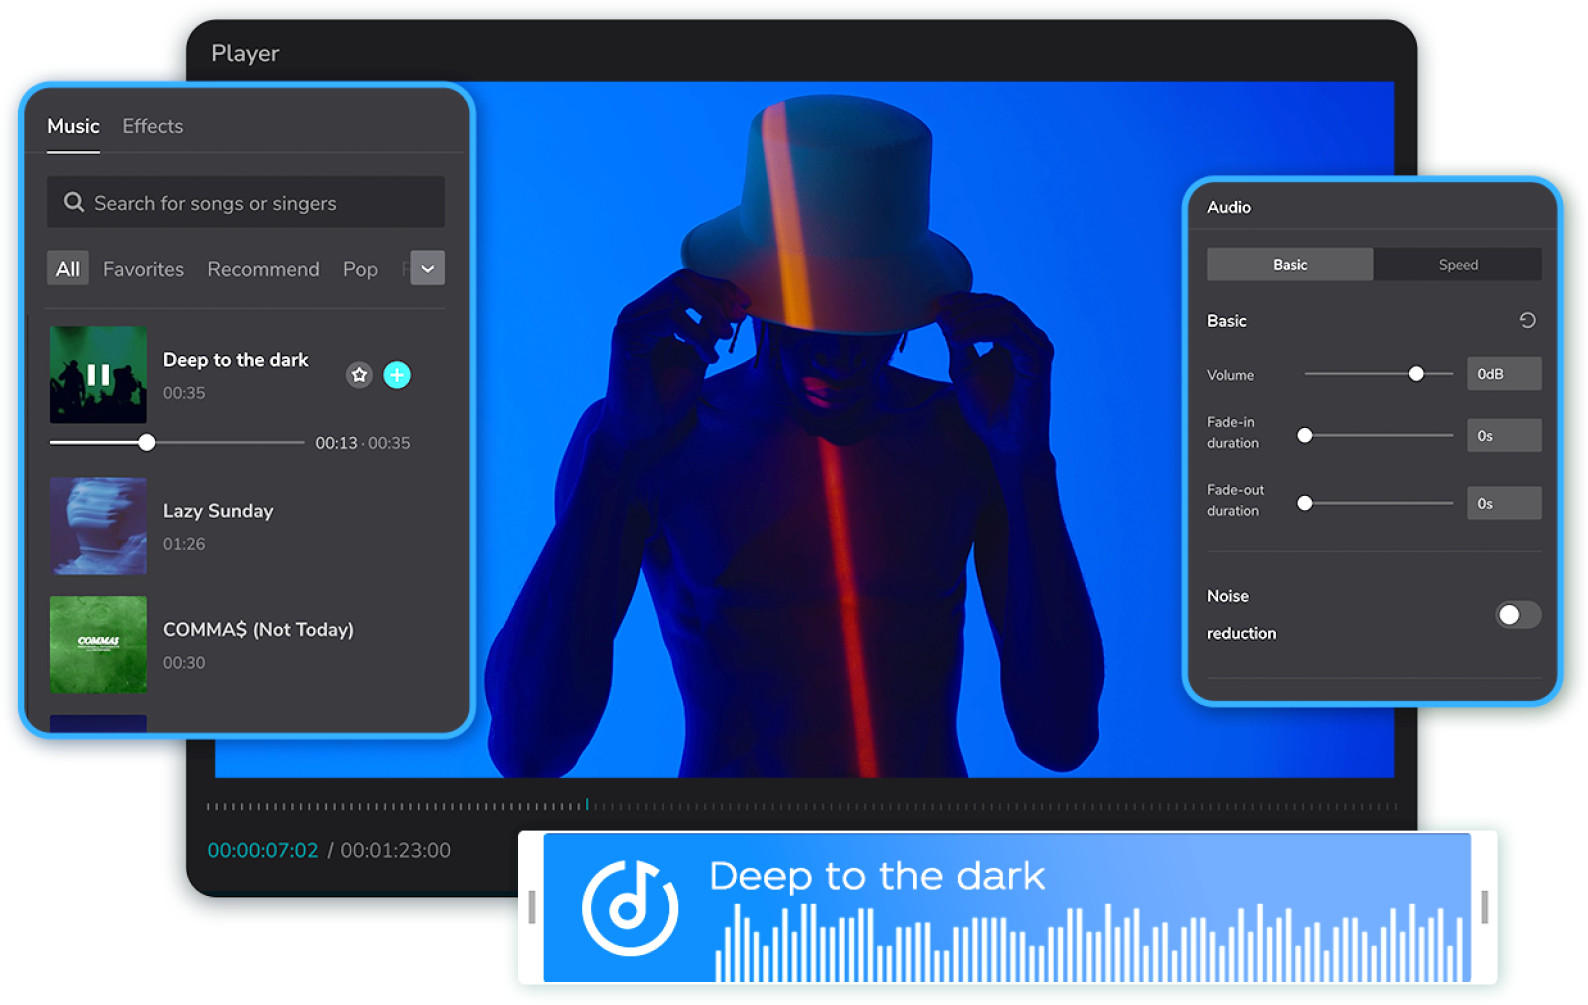Viewport: 1588px width, 1005px height.
Task: Click the Search for songs or singers field
Action: point(260,203)
